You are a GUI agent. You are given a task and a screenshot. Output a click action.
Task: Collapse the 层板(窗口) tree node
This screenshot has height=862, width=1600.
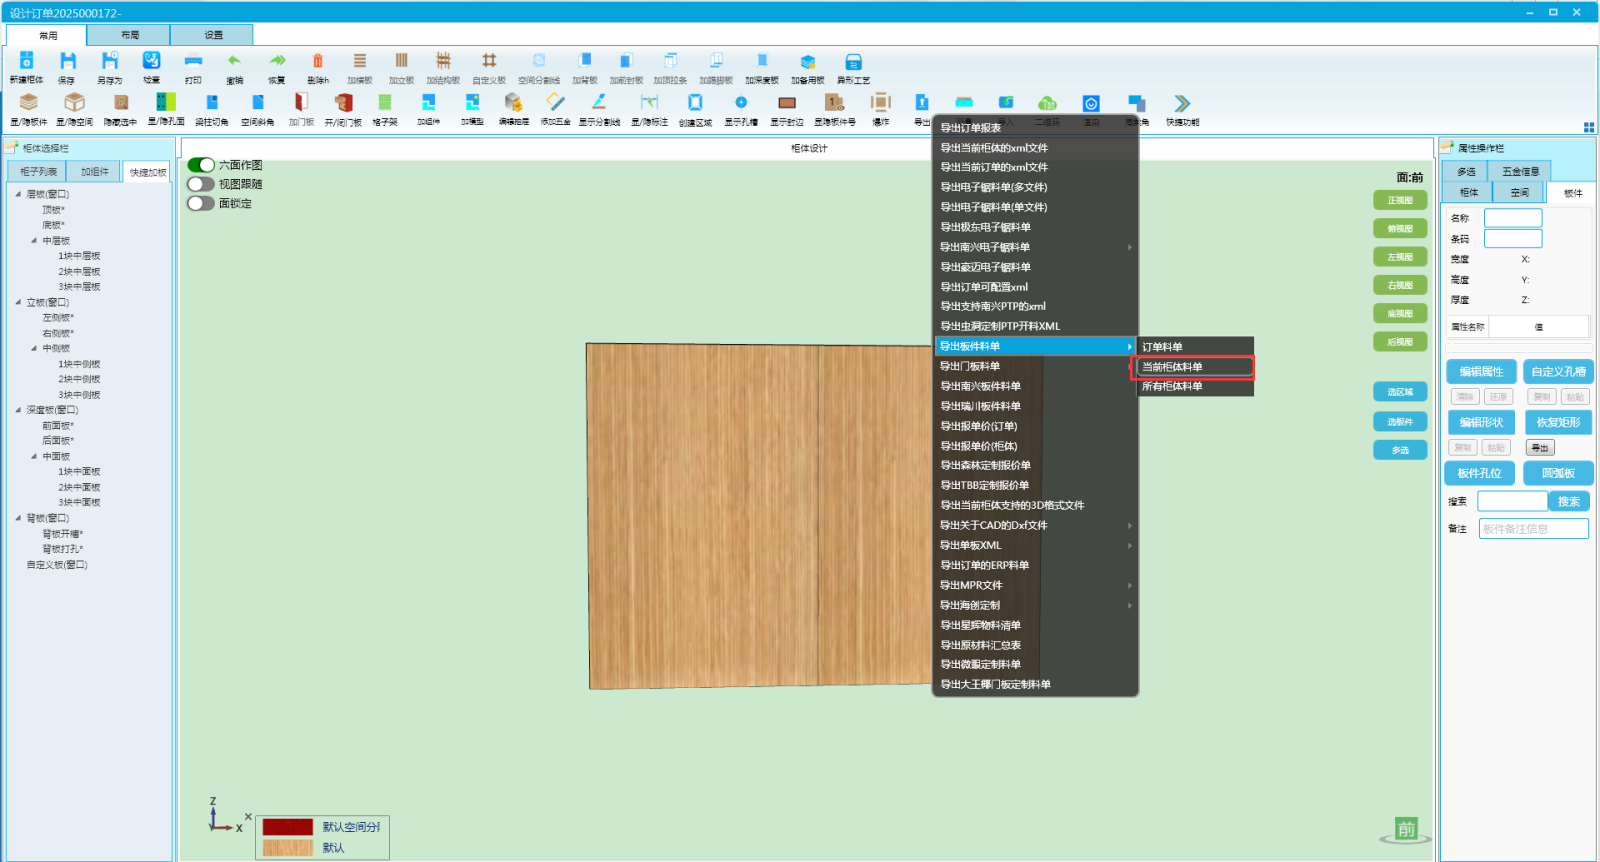point(18,194)
